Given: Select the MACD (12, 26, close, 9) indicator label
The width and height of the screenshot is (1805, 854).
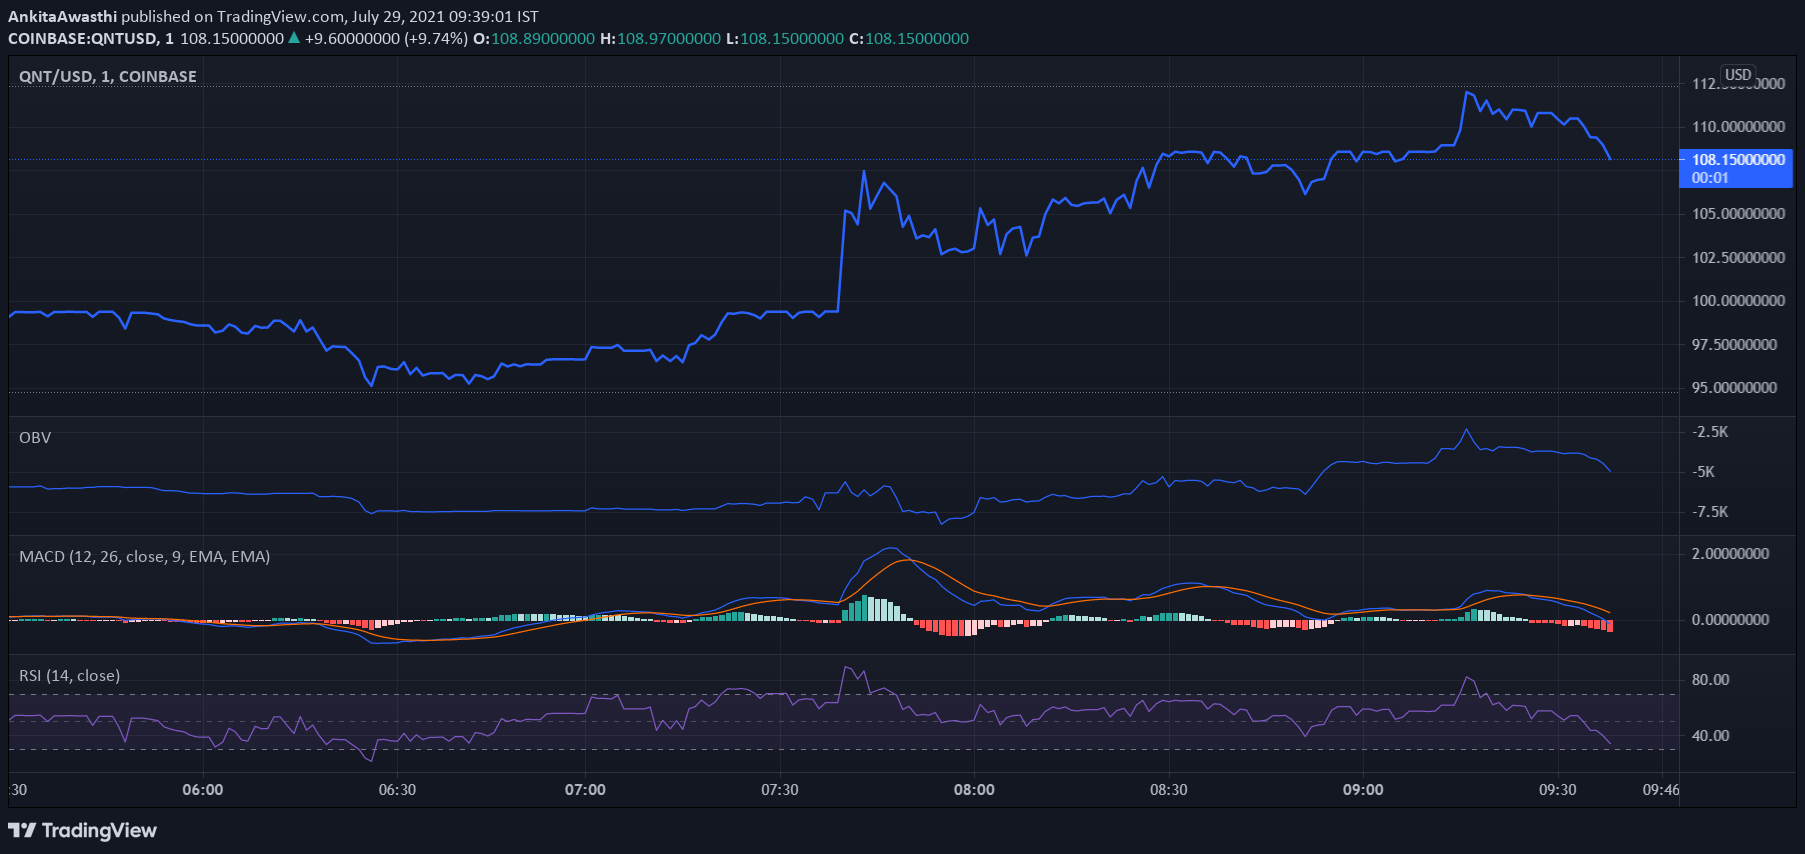Looking at the screenshot, I should point(144,556).
